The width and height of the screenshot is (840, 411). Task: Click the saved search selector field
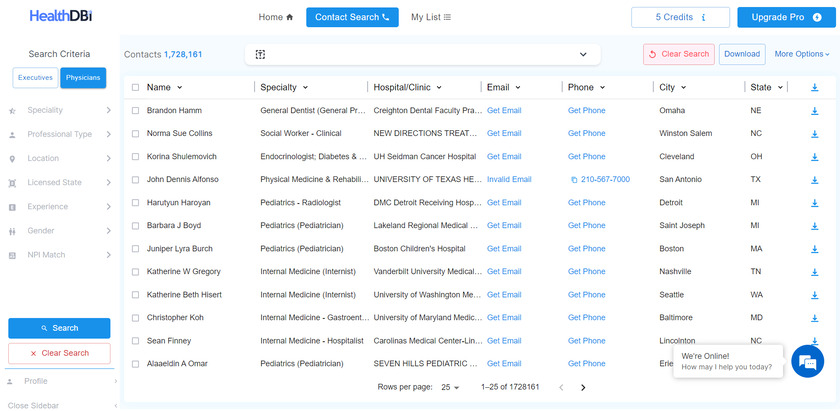pyautogui.click(x=422, y=54)
